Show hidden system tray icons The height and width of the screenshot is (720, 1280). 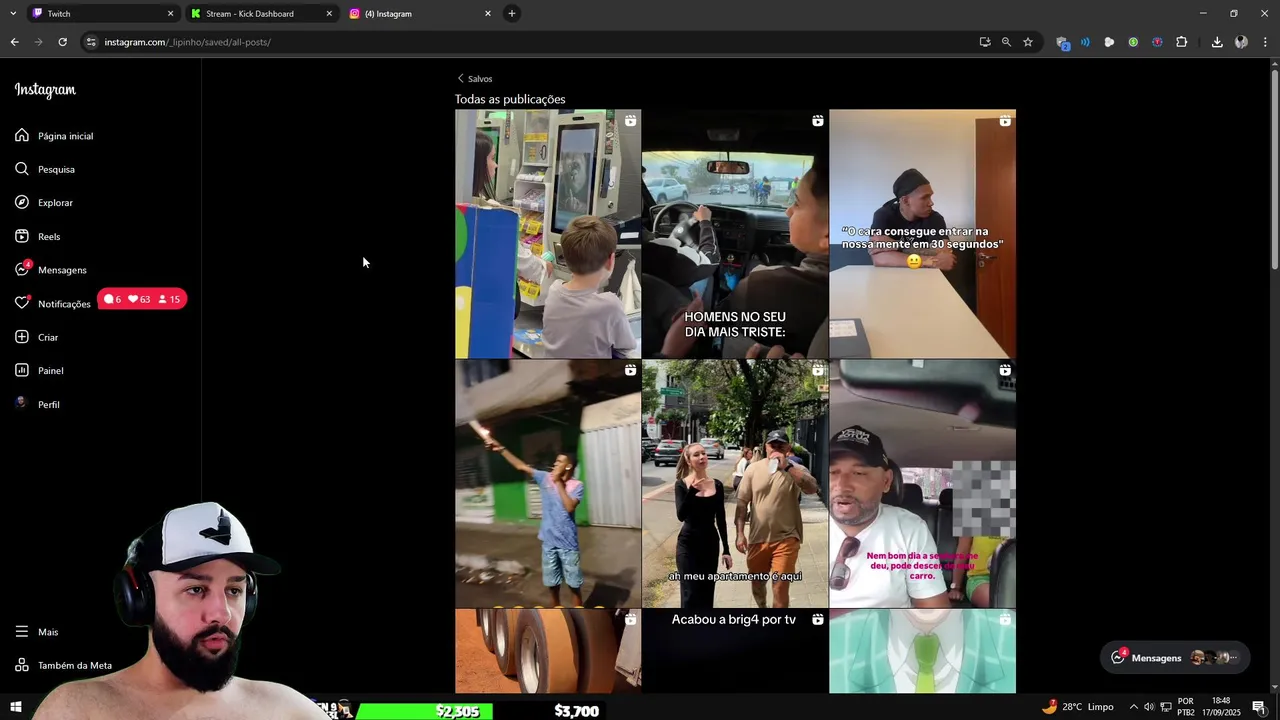tap(1133, 707)
